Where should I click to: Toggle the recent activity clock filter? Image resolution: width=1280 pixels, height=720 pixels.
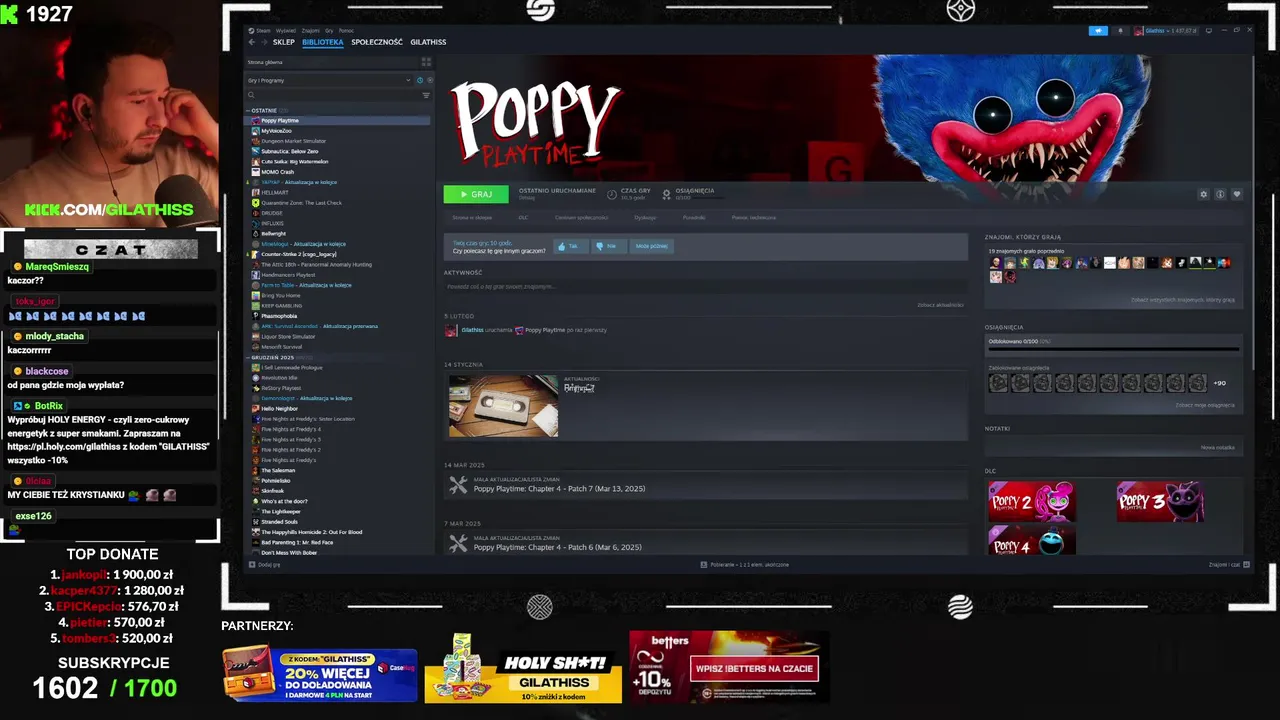point(420,80)
